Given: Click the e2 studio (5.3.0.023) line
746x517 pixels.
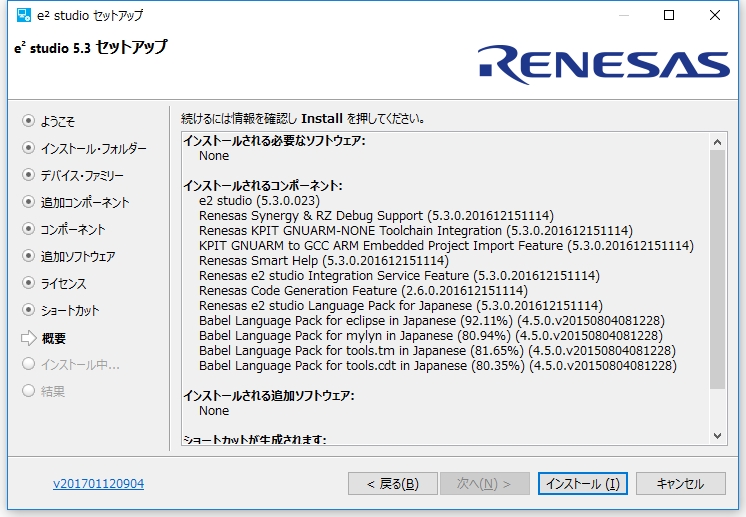Looking at the screenshot, I should [259, 201].
